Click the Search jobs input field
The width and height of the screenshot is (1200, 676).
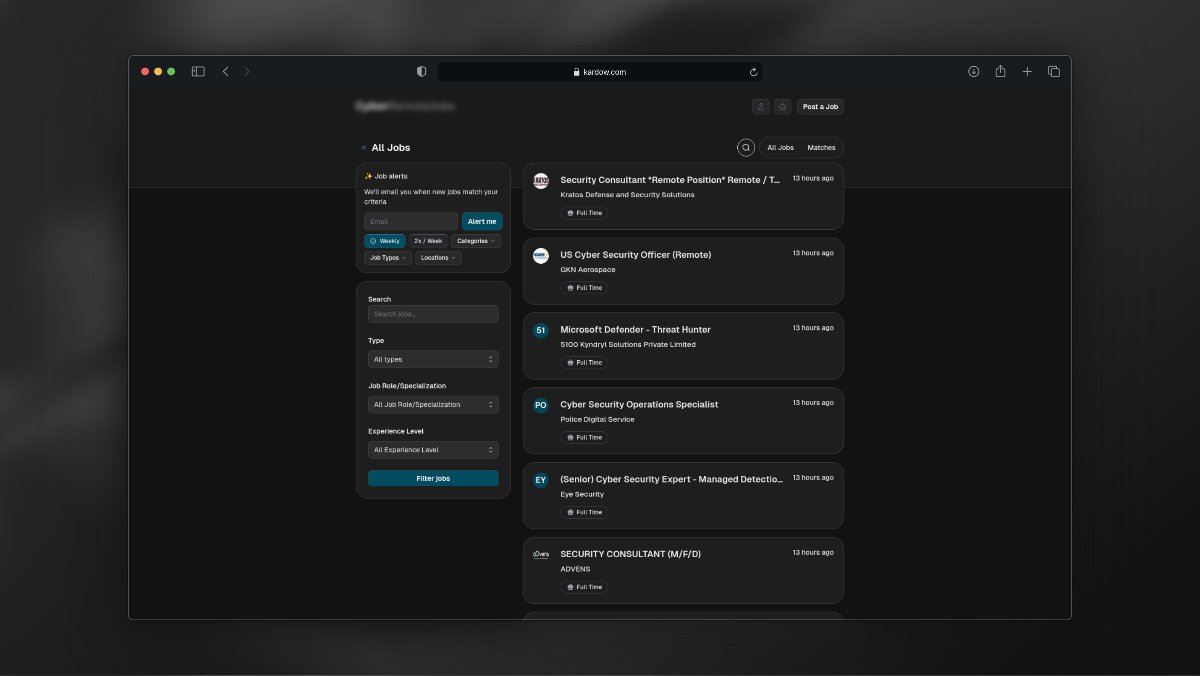pos(433,314)
